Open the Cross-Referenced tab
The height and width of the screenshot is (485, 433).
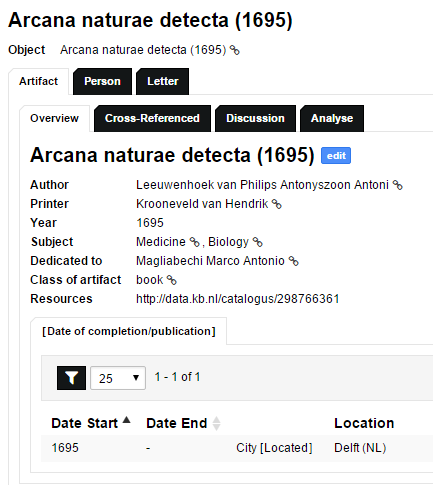(x=152, y=119)
